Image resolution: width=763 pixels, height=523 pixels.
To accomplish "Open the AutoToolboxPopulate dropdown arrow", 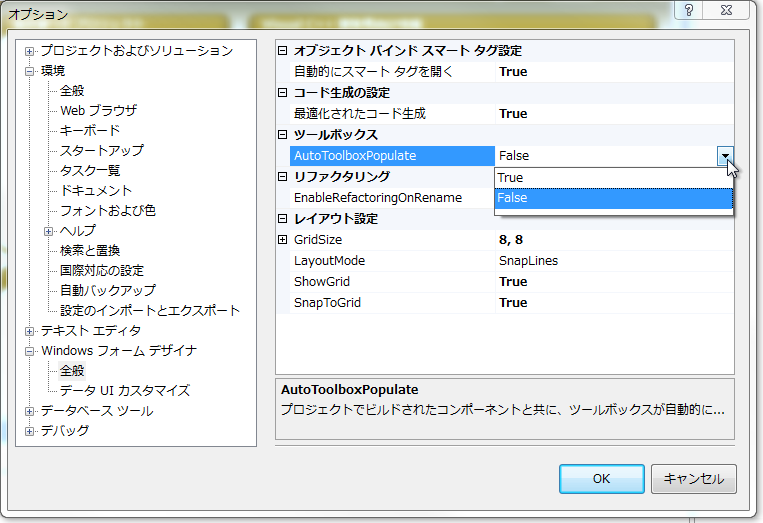I will [725, 155].
